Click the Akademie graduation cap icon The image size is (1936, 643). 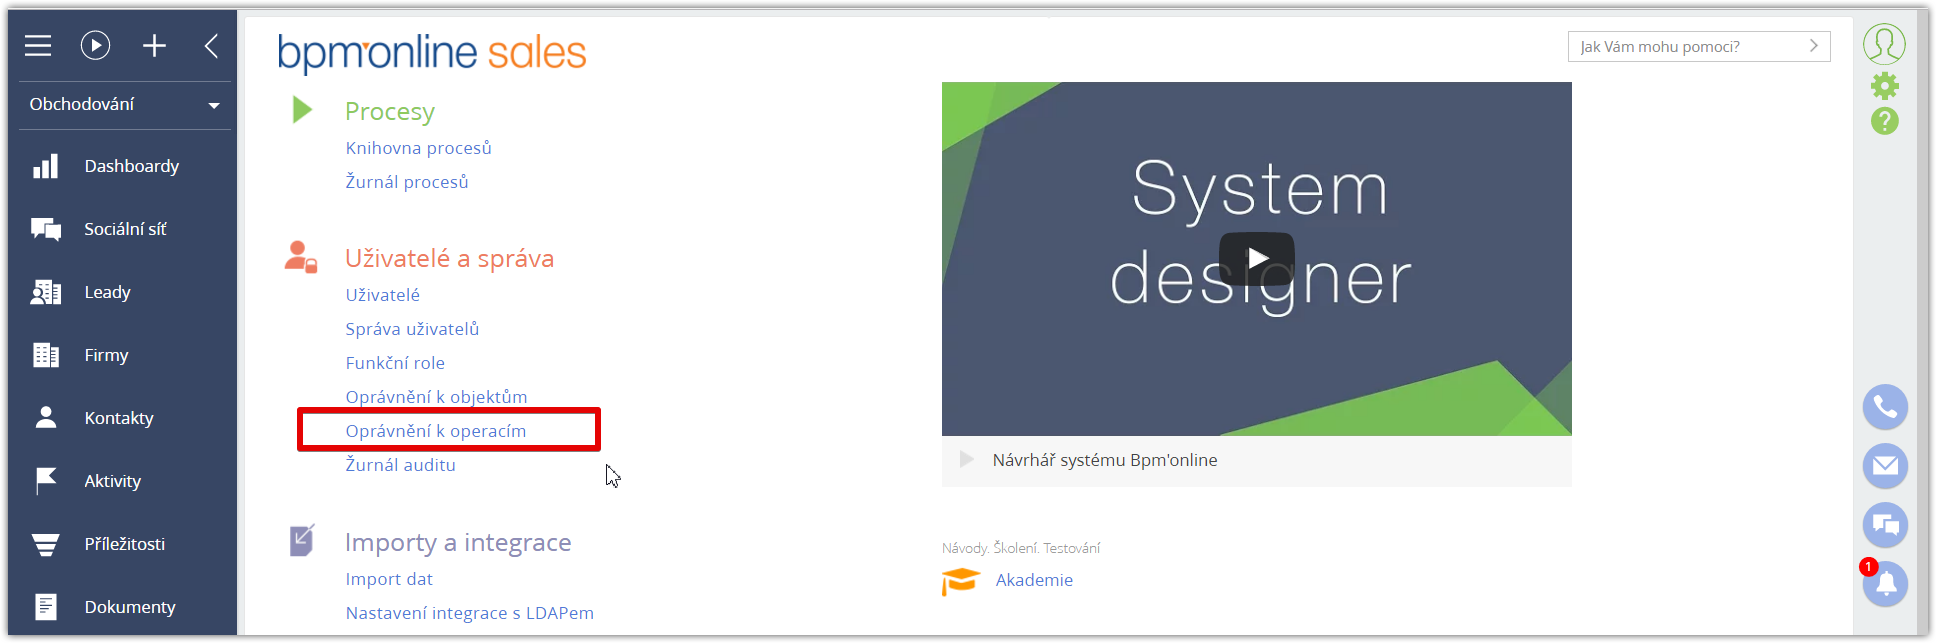click(960, 581)
